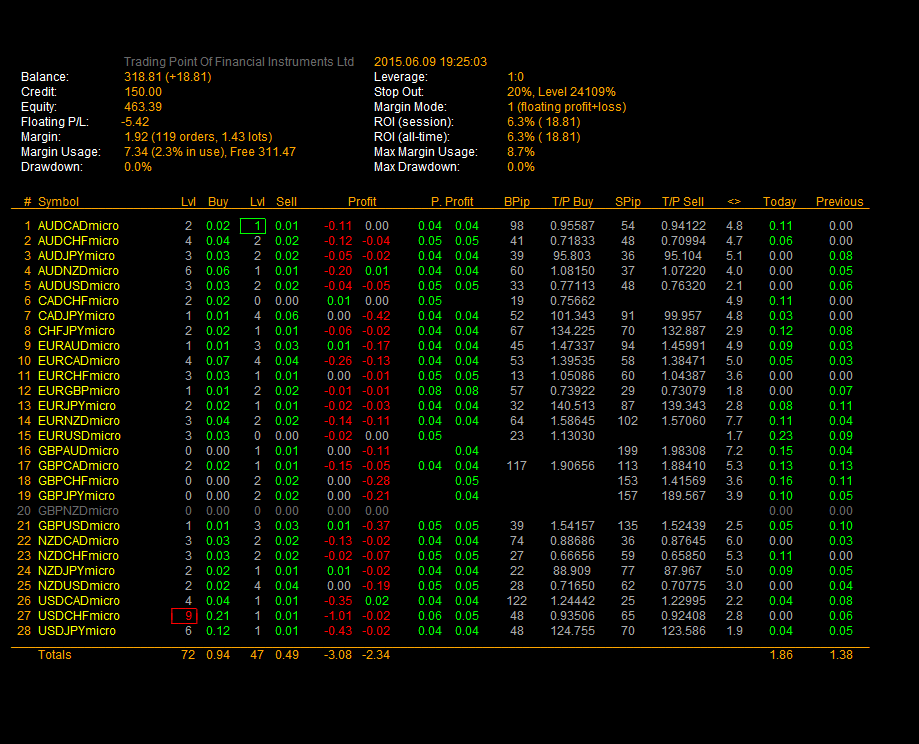Select the greyed-out GBPNZDmicro symbol
Screen dimensions: 919x744
click(x=78, y=511)
